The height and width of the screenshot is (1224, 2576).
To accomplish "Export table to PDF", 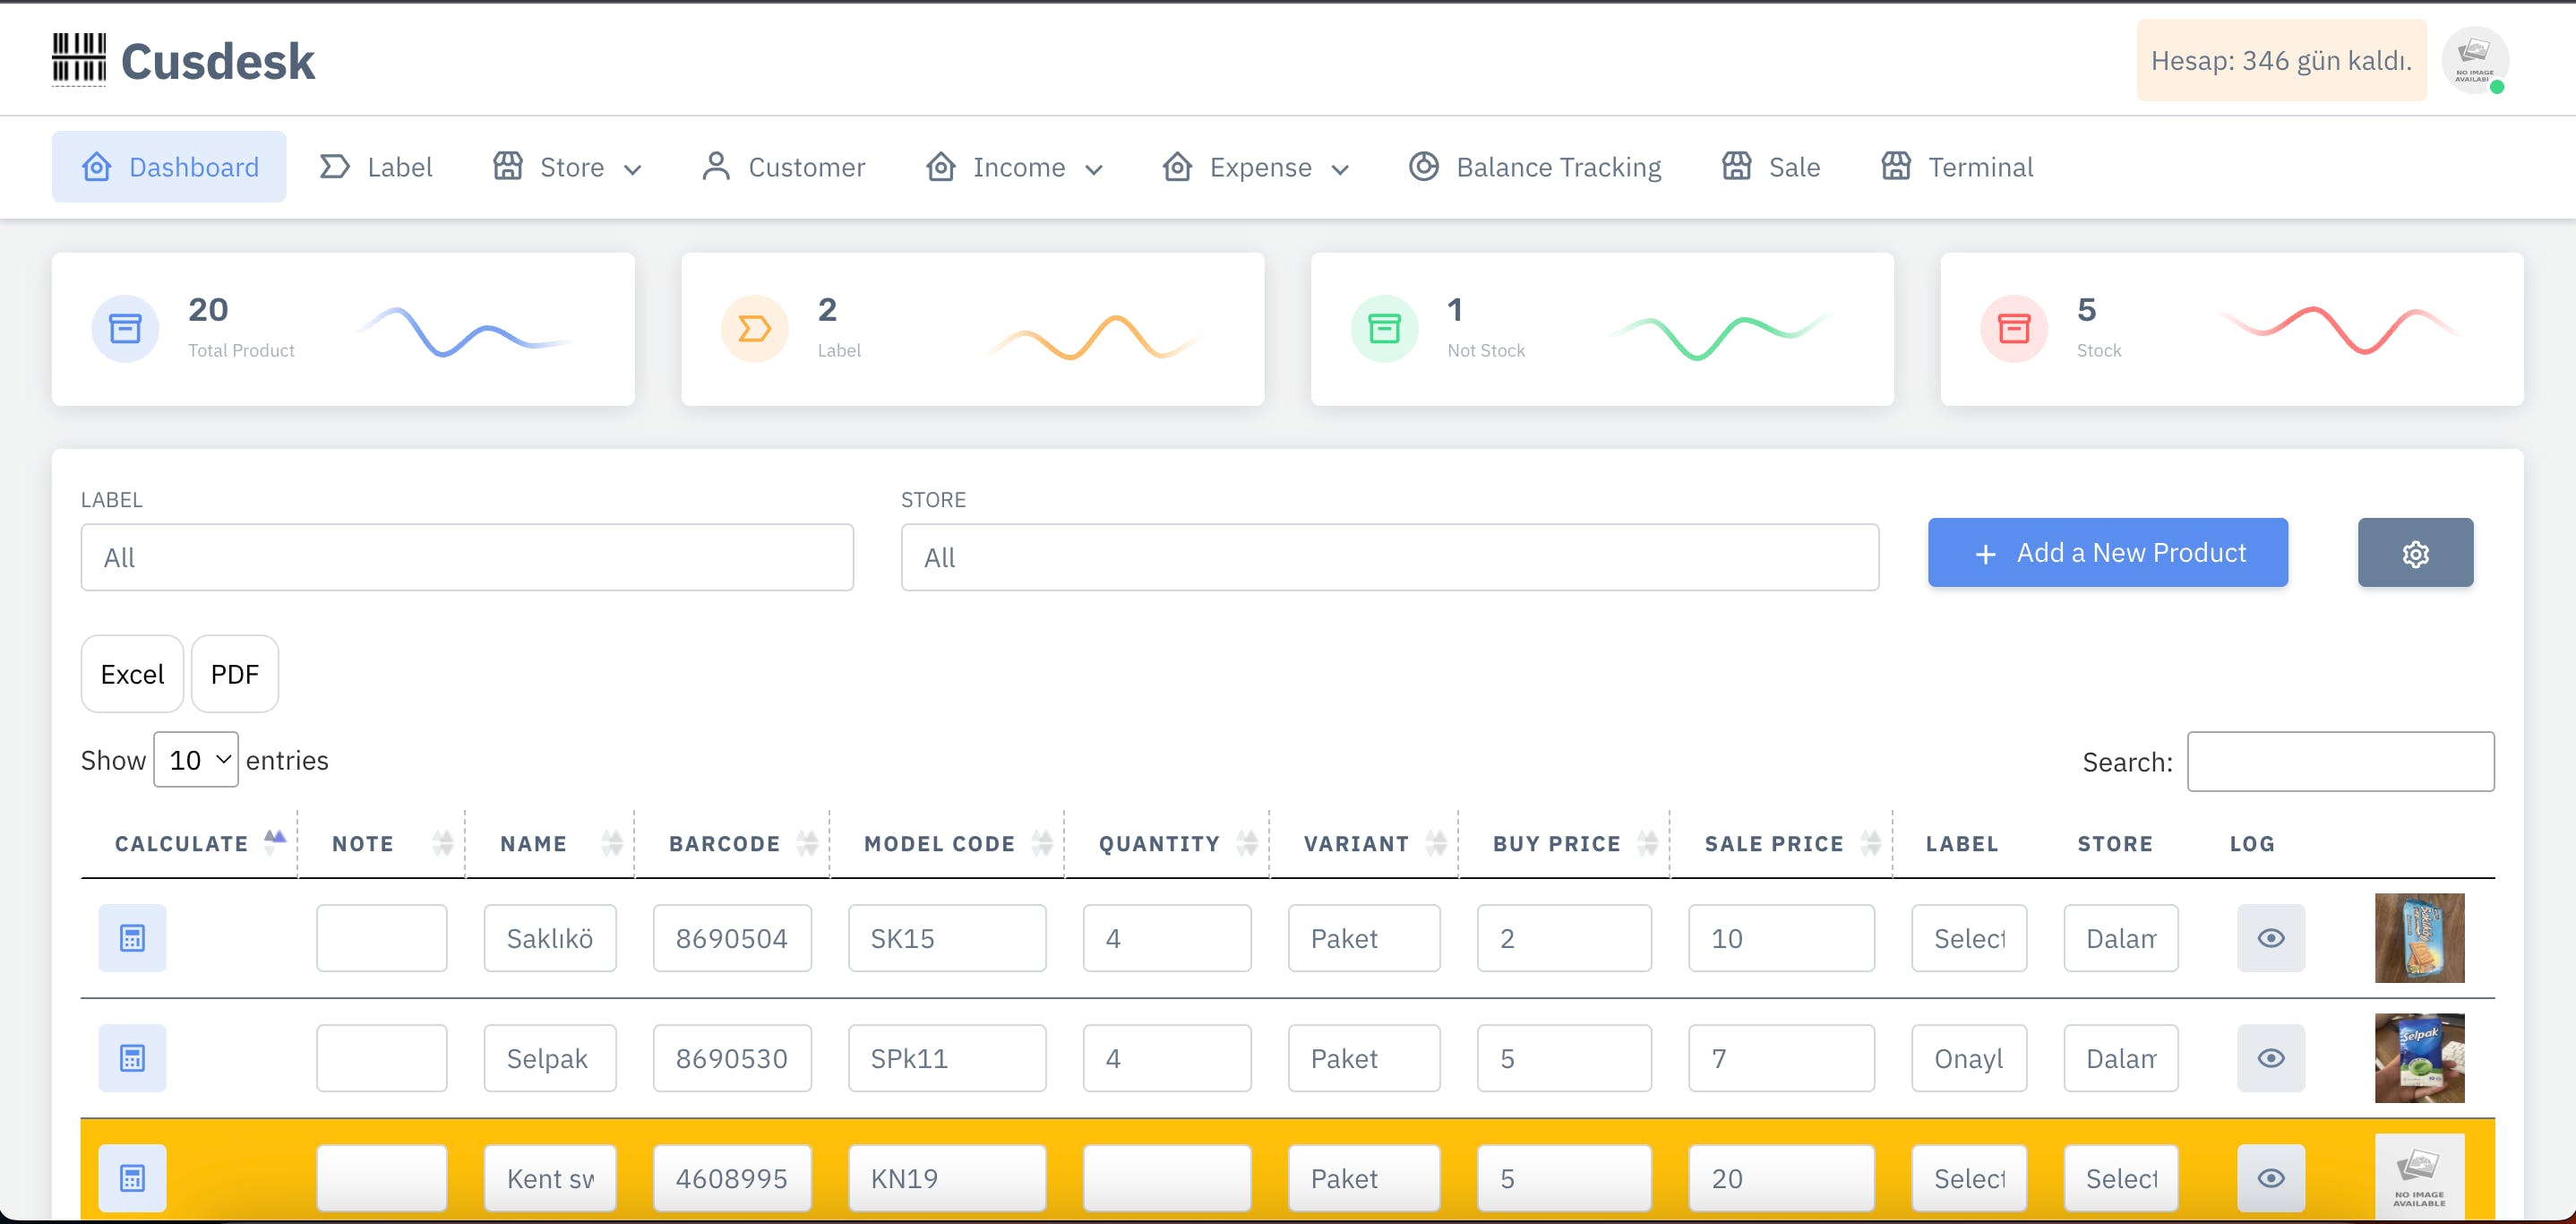I will click(x=235, y=674).
